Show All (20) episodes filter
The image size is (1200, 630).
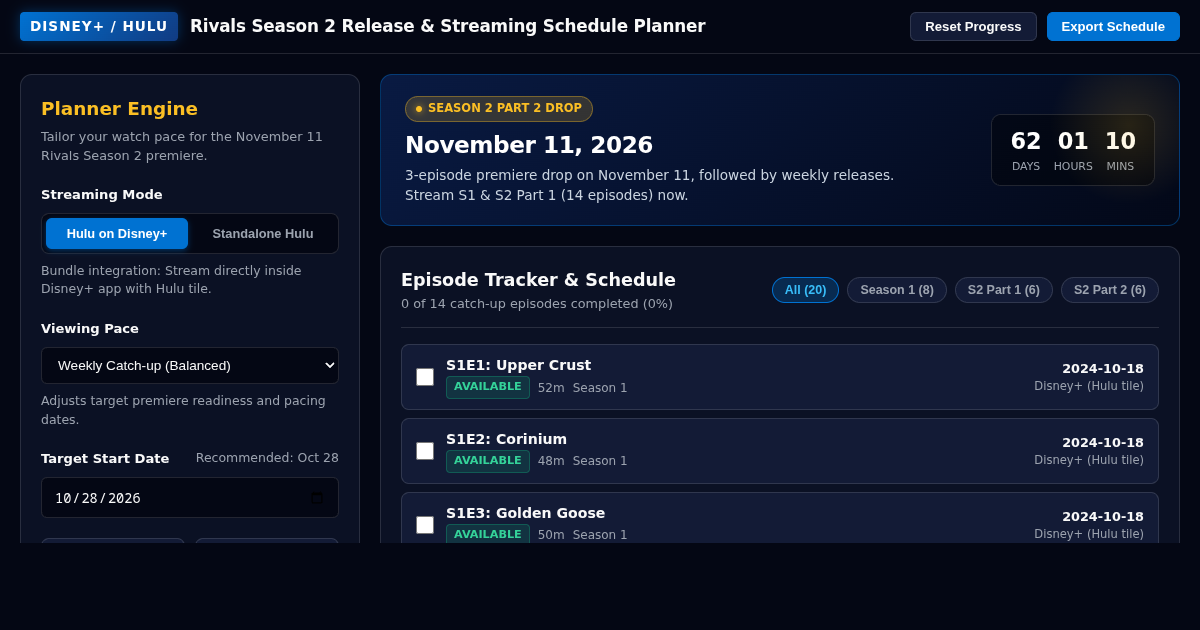(x=805, y=290)
